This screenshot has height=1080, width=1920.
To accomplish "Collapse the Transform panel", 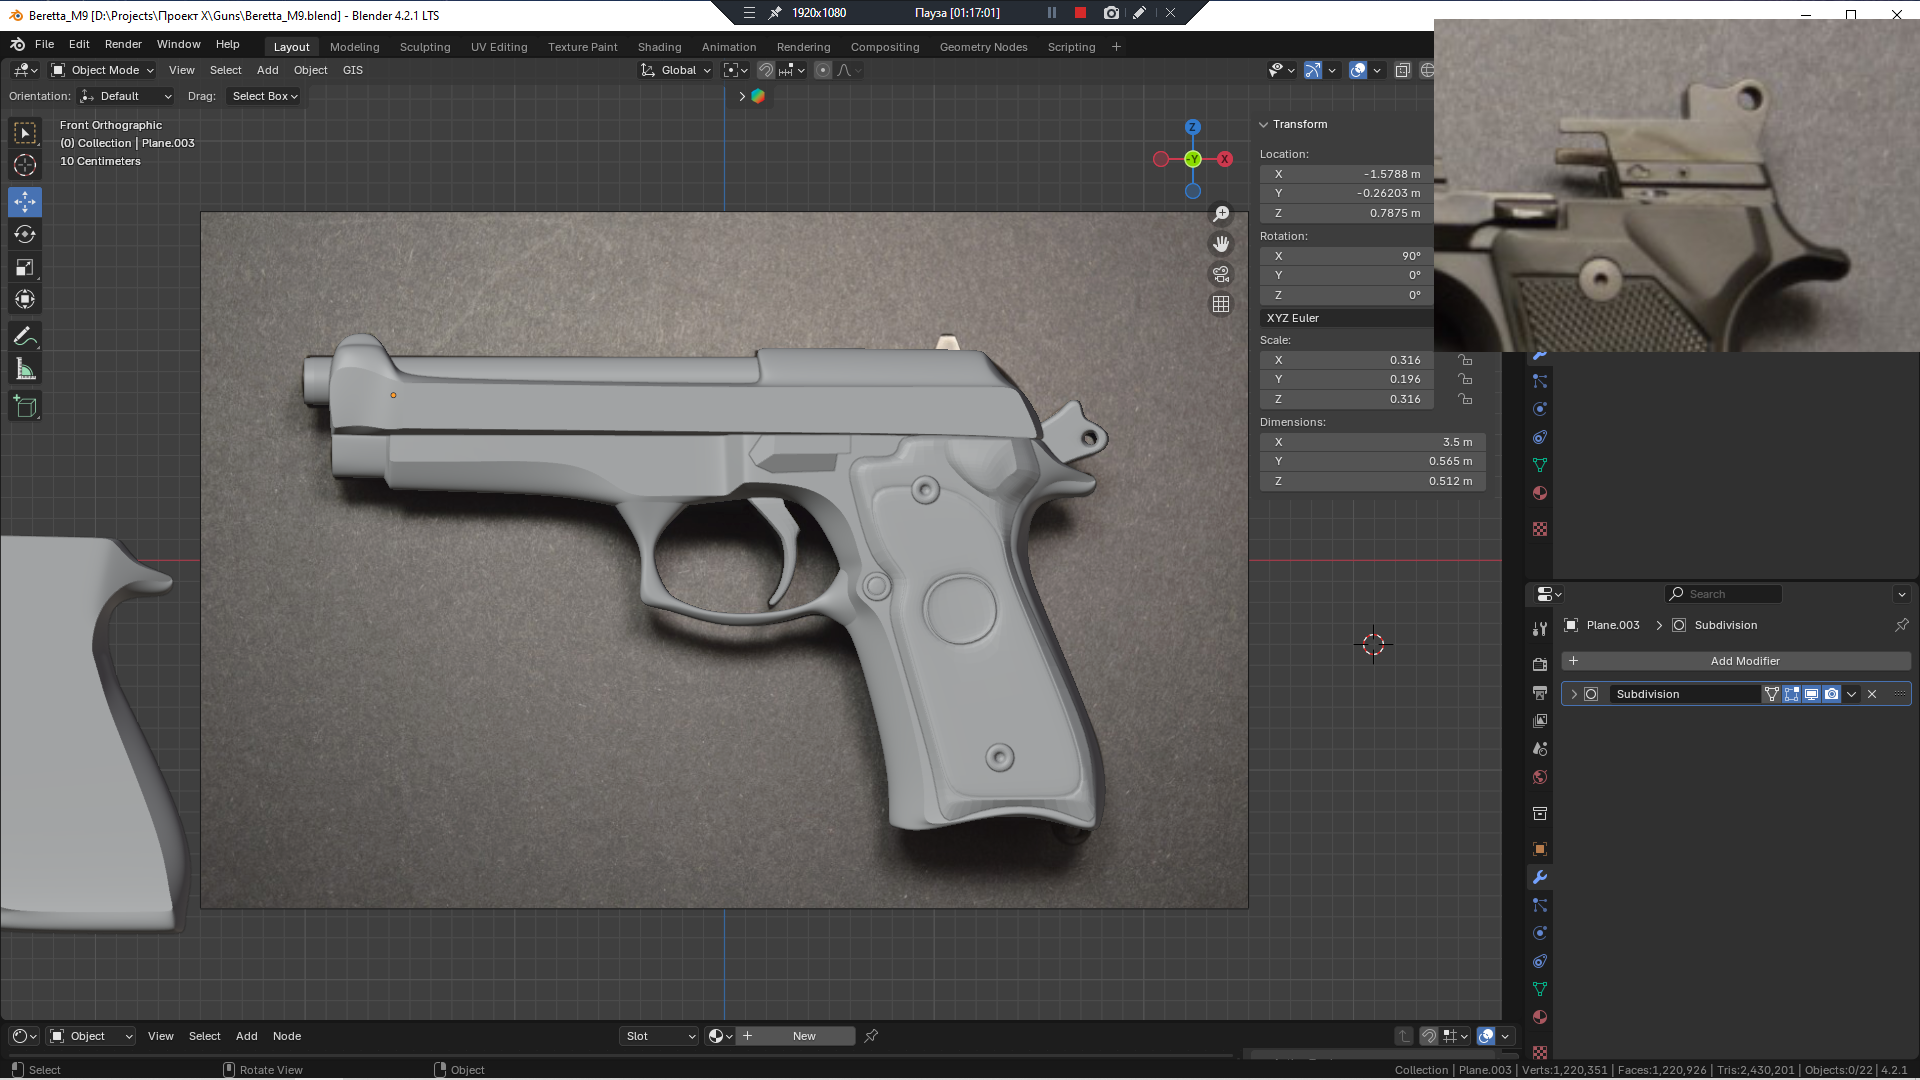I will (1264, 124).
